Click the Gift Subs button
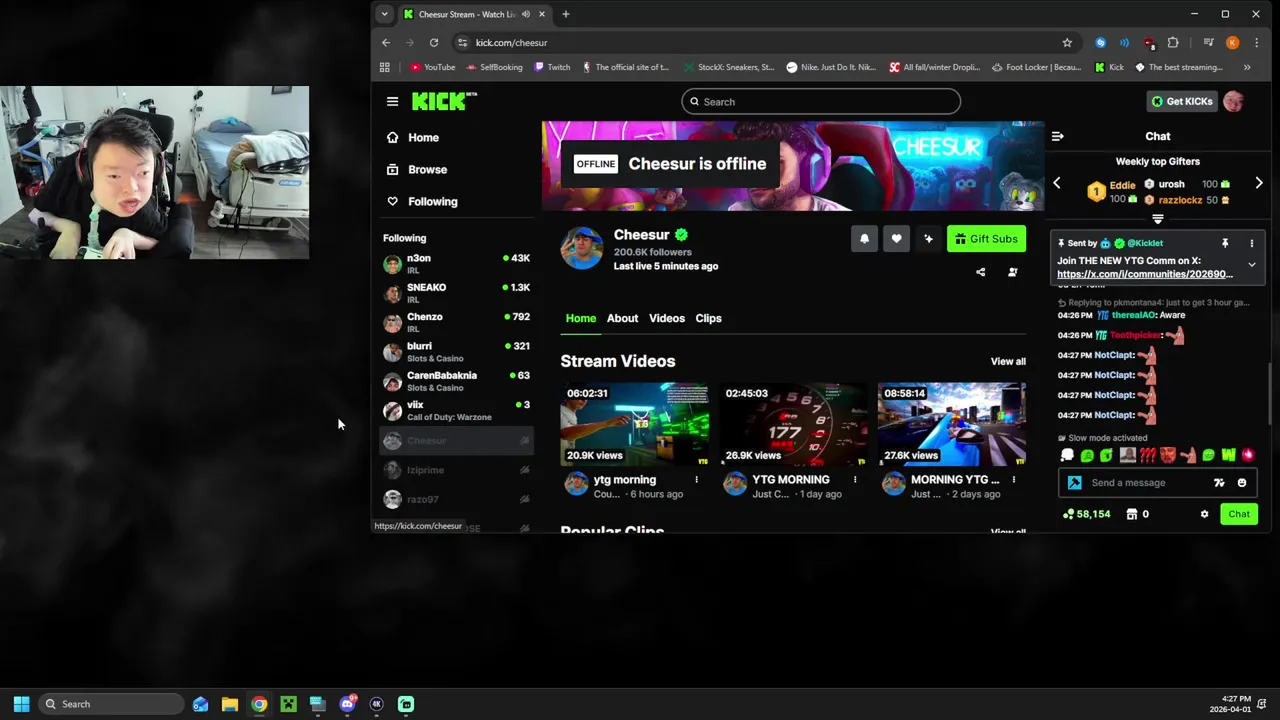 [986, 239]
